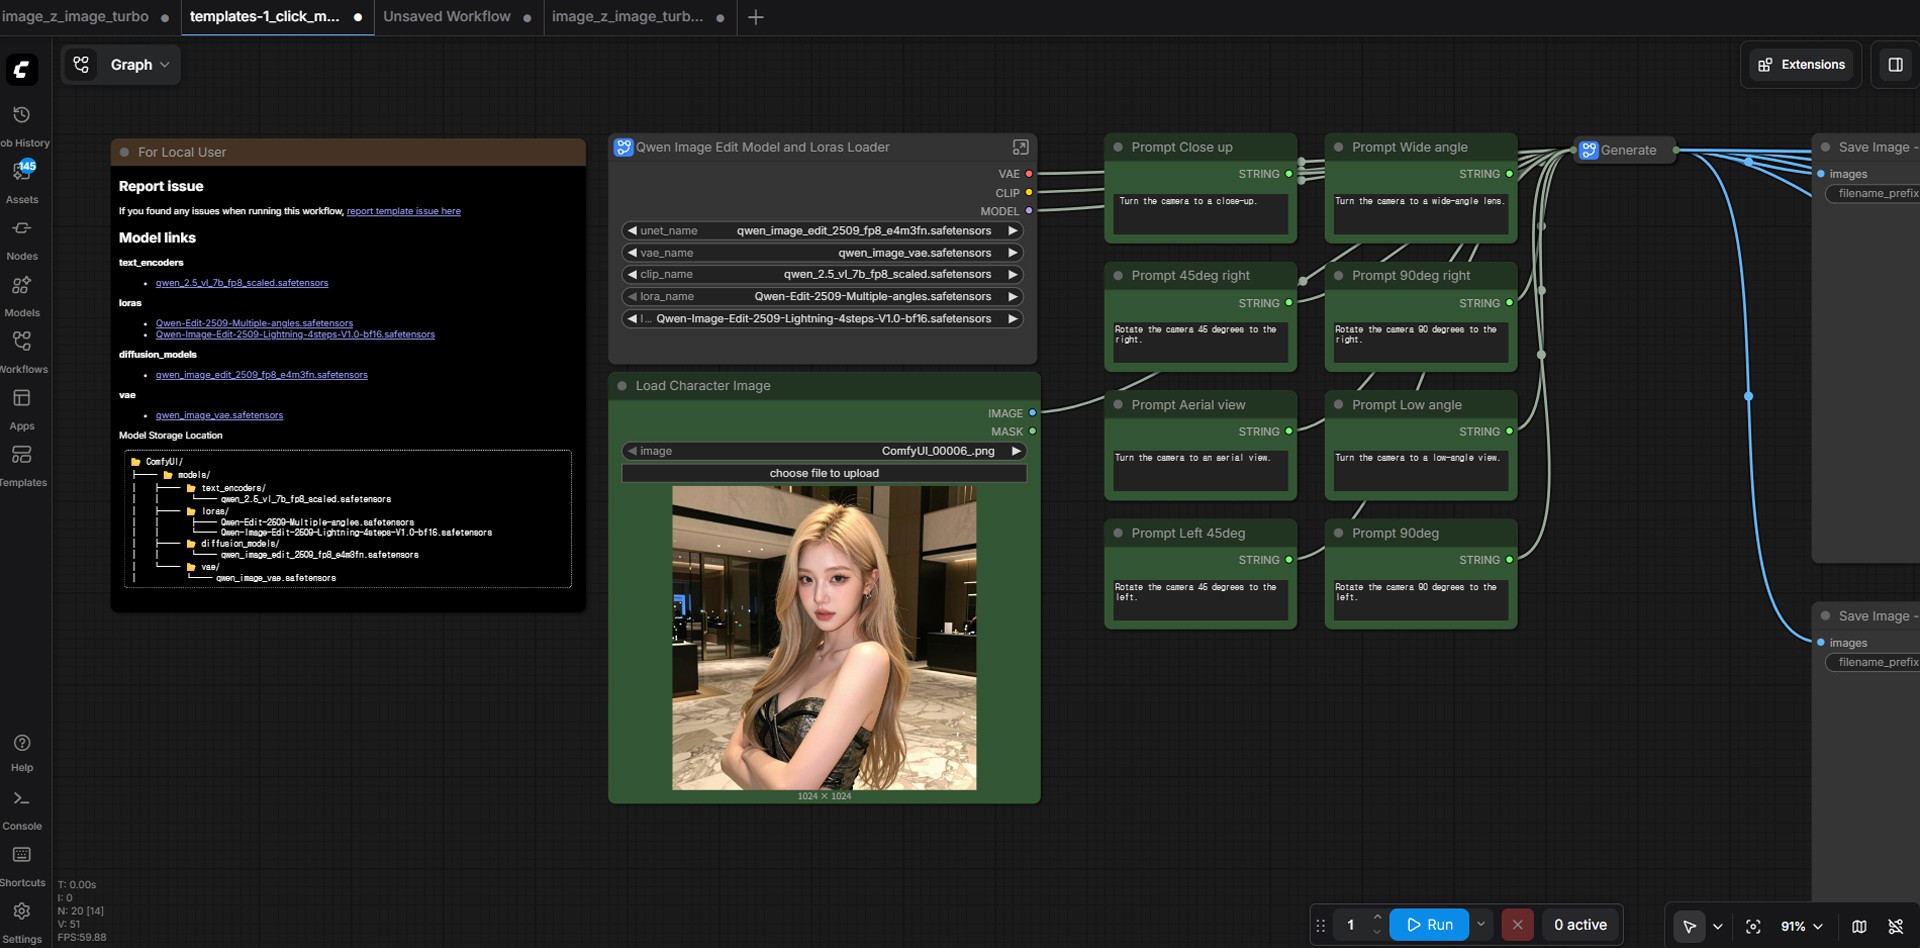The height and width of the screenshot is (948, 1920).
Task: Toggle collapse dot on For Local User node
Action: click(x=125, y=152)
